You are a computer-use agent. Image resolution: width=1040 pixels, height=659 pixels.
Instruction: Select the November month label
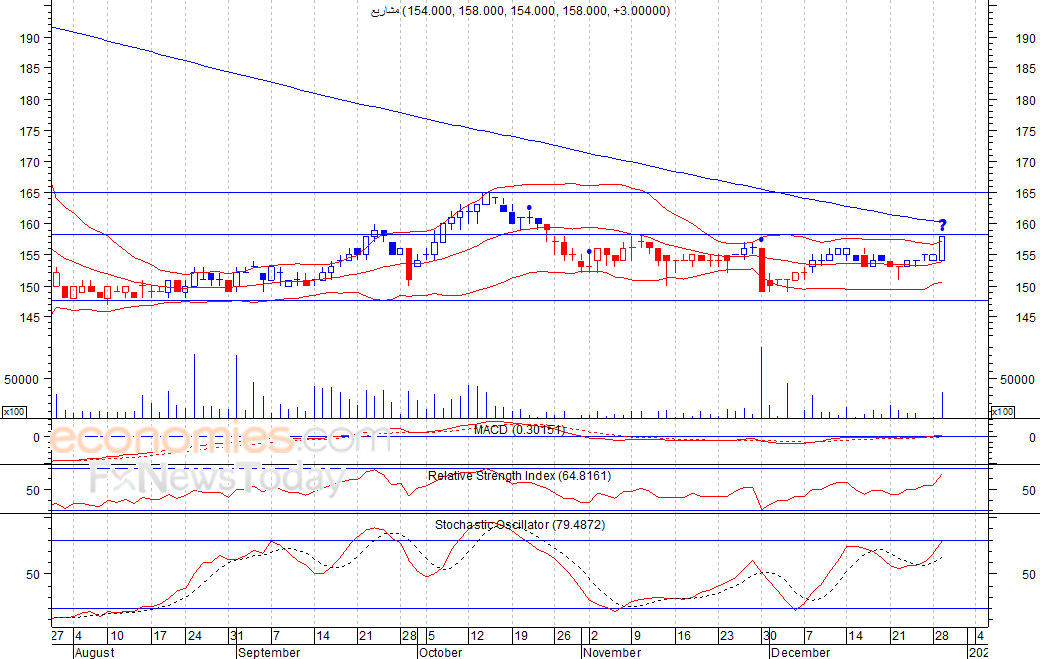pos(612,652)
